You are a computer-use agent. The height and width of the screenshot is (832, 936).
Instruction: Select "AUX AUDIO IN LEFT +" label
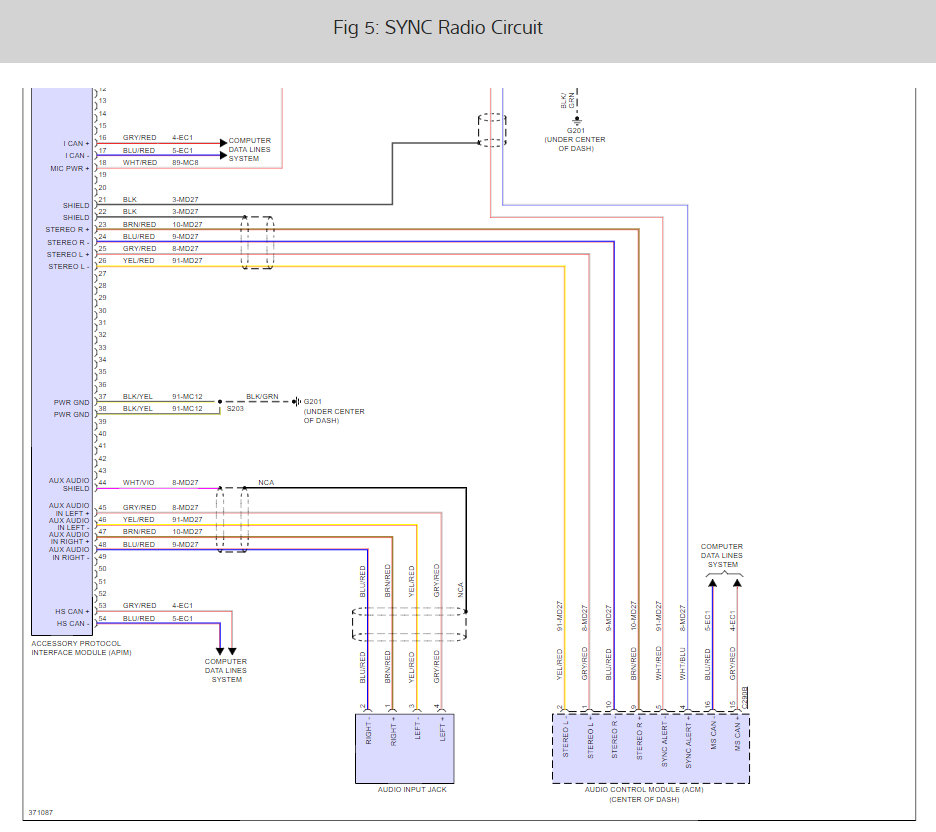coord(69,510)
